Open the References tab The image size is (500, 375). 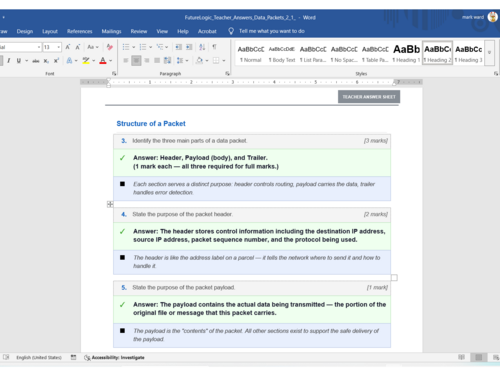click(80, 31)
